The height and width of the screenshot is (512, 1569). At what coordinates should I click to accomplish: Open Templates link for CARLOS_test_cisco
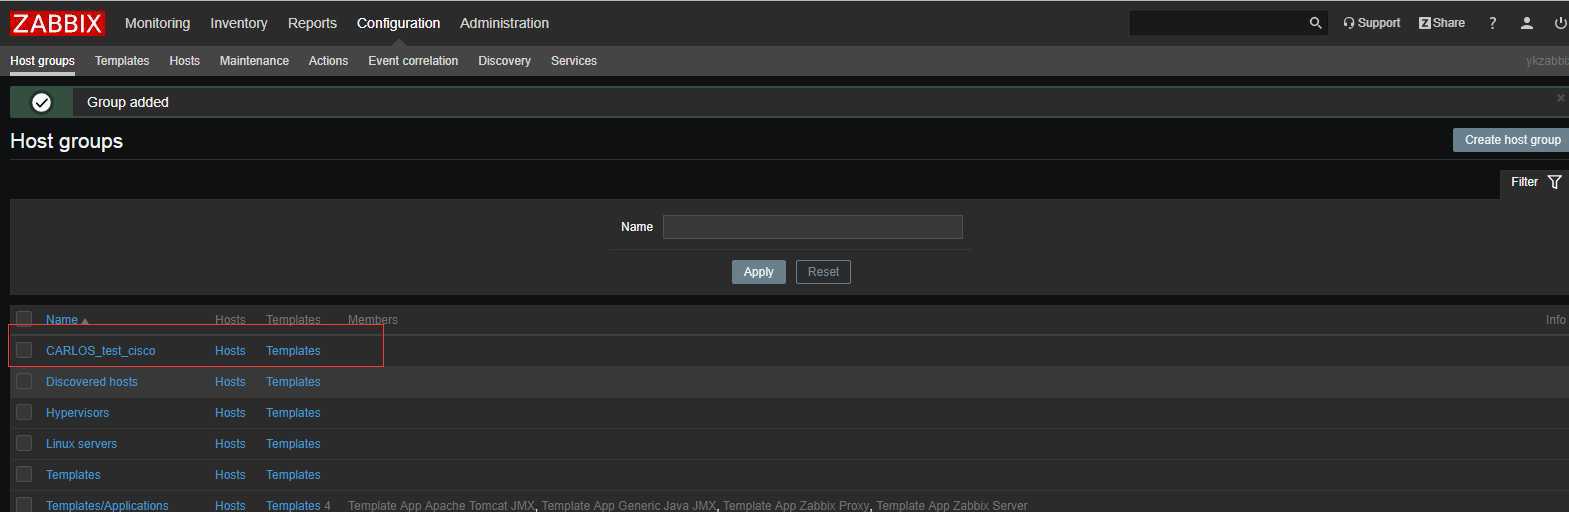293,351
